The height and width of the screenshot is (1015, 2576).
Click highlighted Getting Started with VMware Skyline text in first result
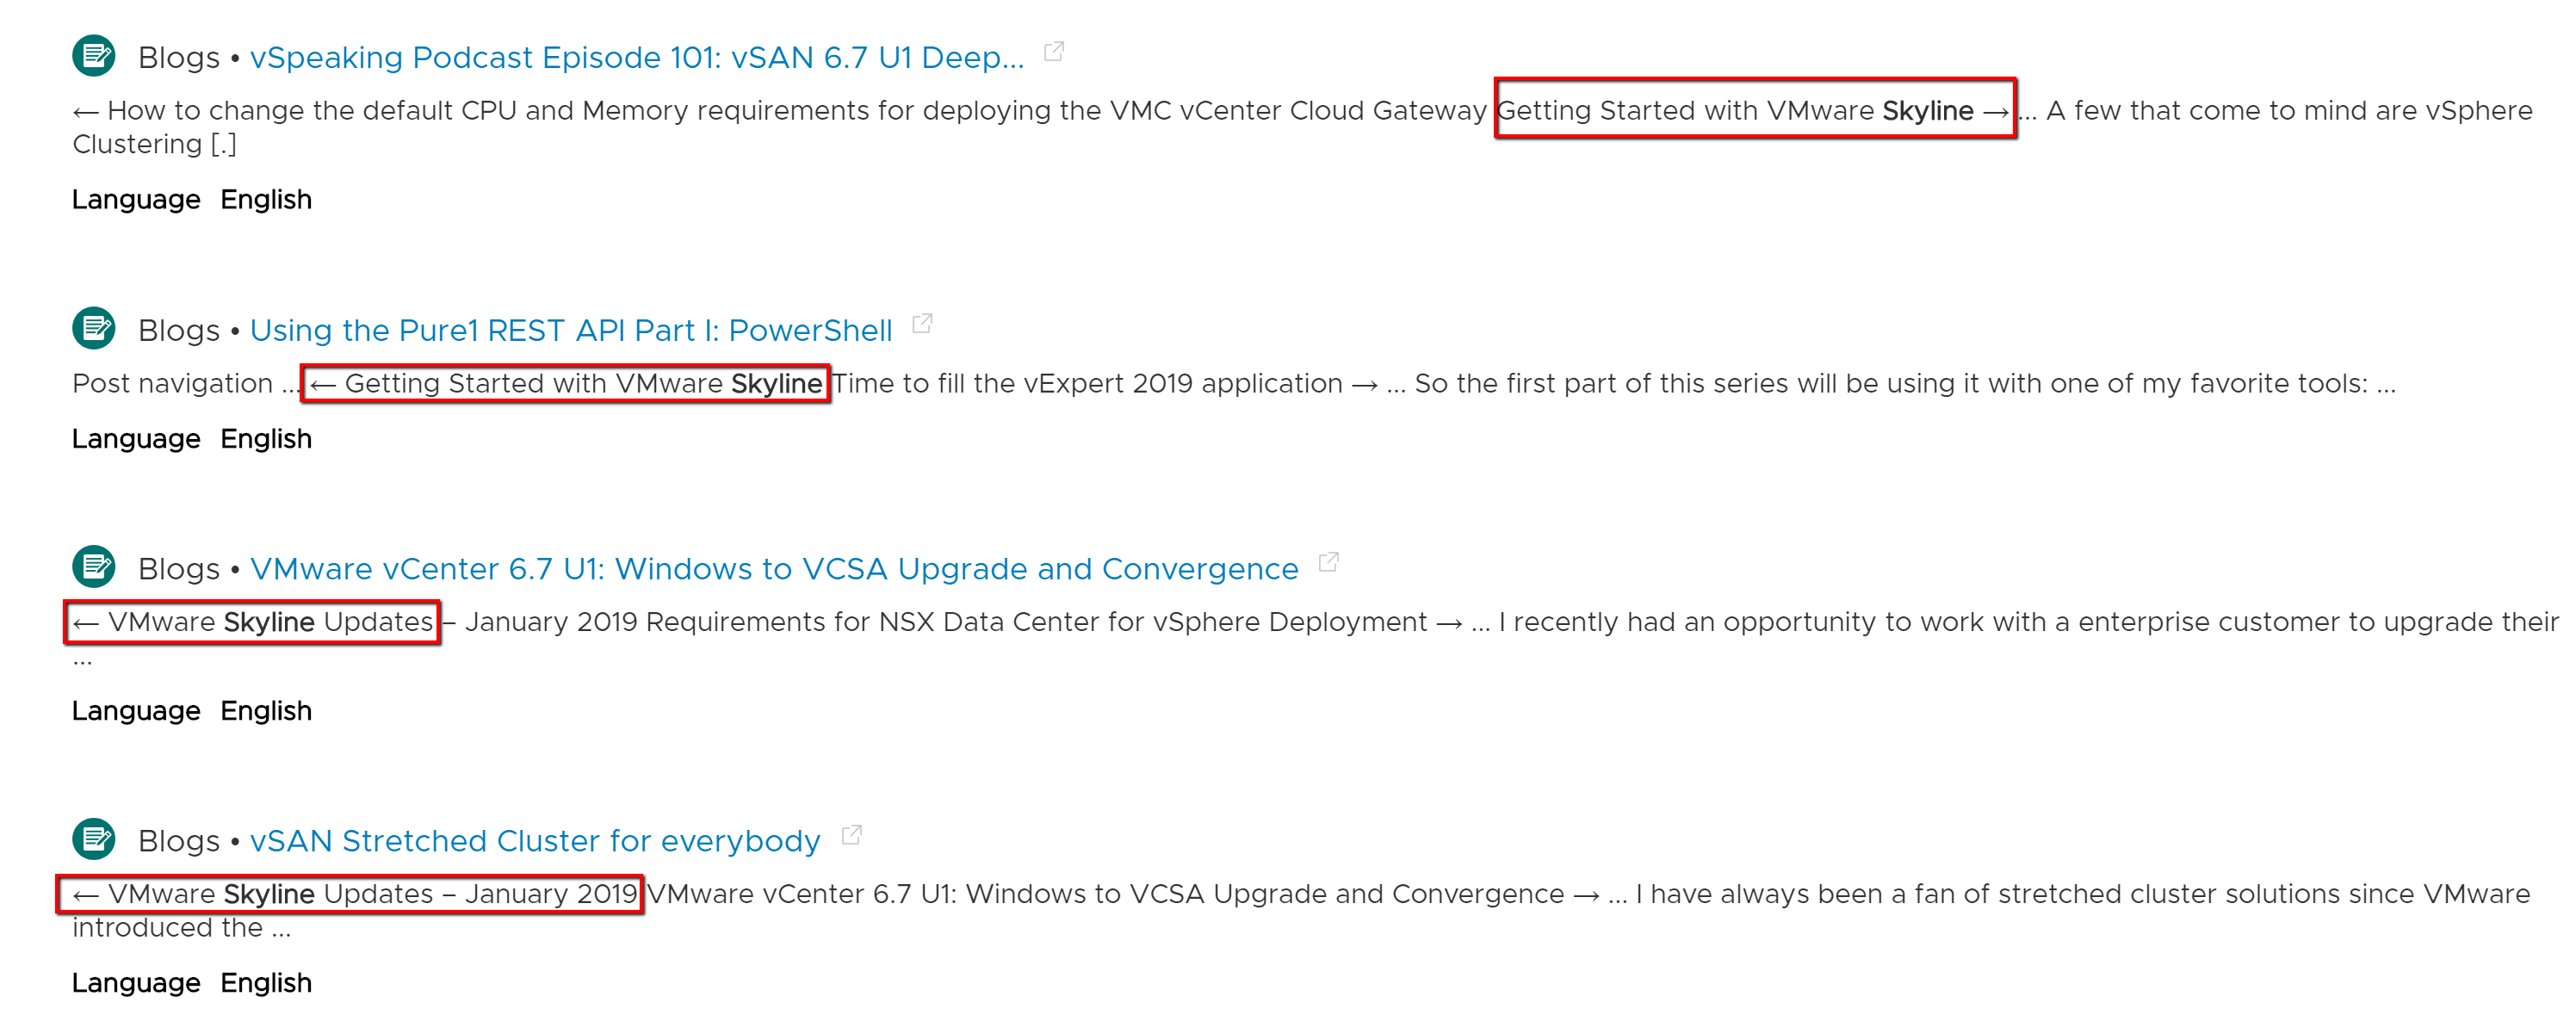pyautogui.click(x=1755, y=110)
